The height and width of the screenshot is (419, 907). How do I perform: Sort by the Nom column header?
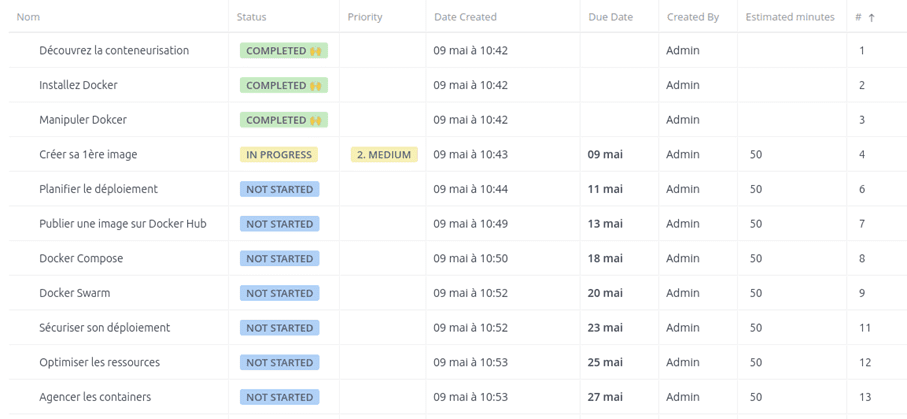point(28,17)
